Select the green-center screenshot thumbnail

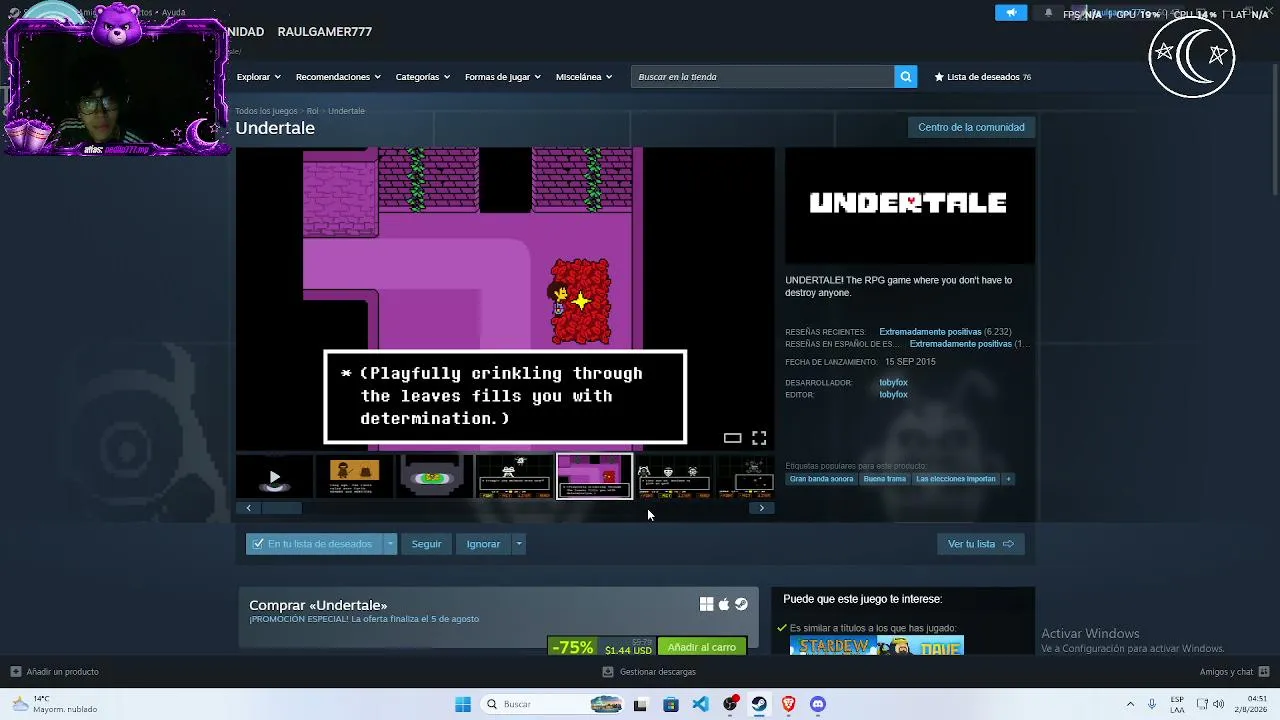click(x=434, y=476)
